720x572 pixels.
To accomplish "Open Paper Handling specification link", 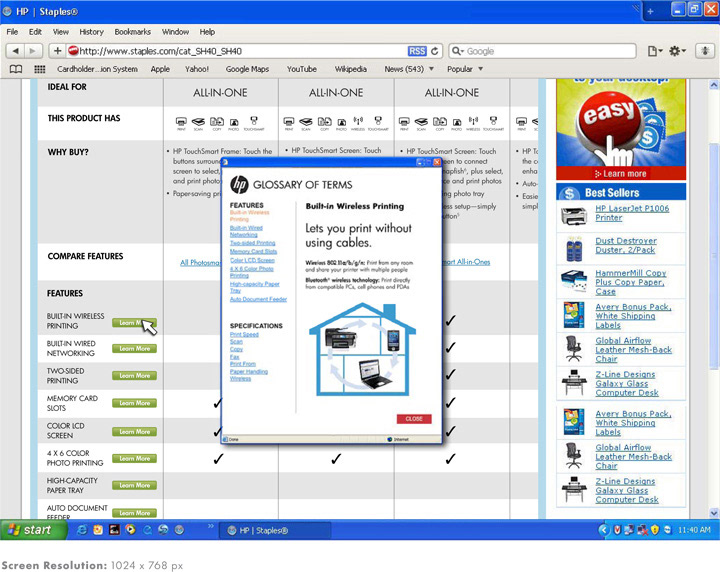I will point(249,371).
